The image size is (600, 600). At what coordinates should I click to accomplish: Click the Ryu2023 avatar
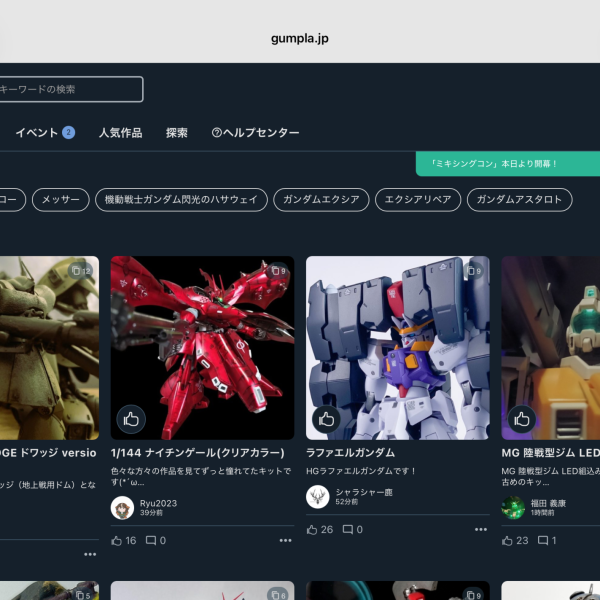(122, 508)
